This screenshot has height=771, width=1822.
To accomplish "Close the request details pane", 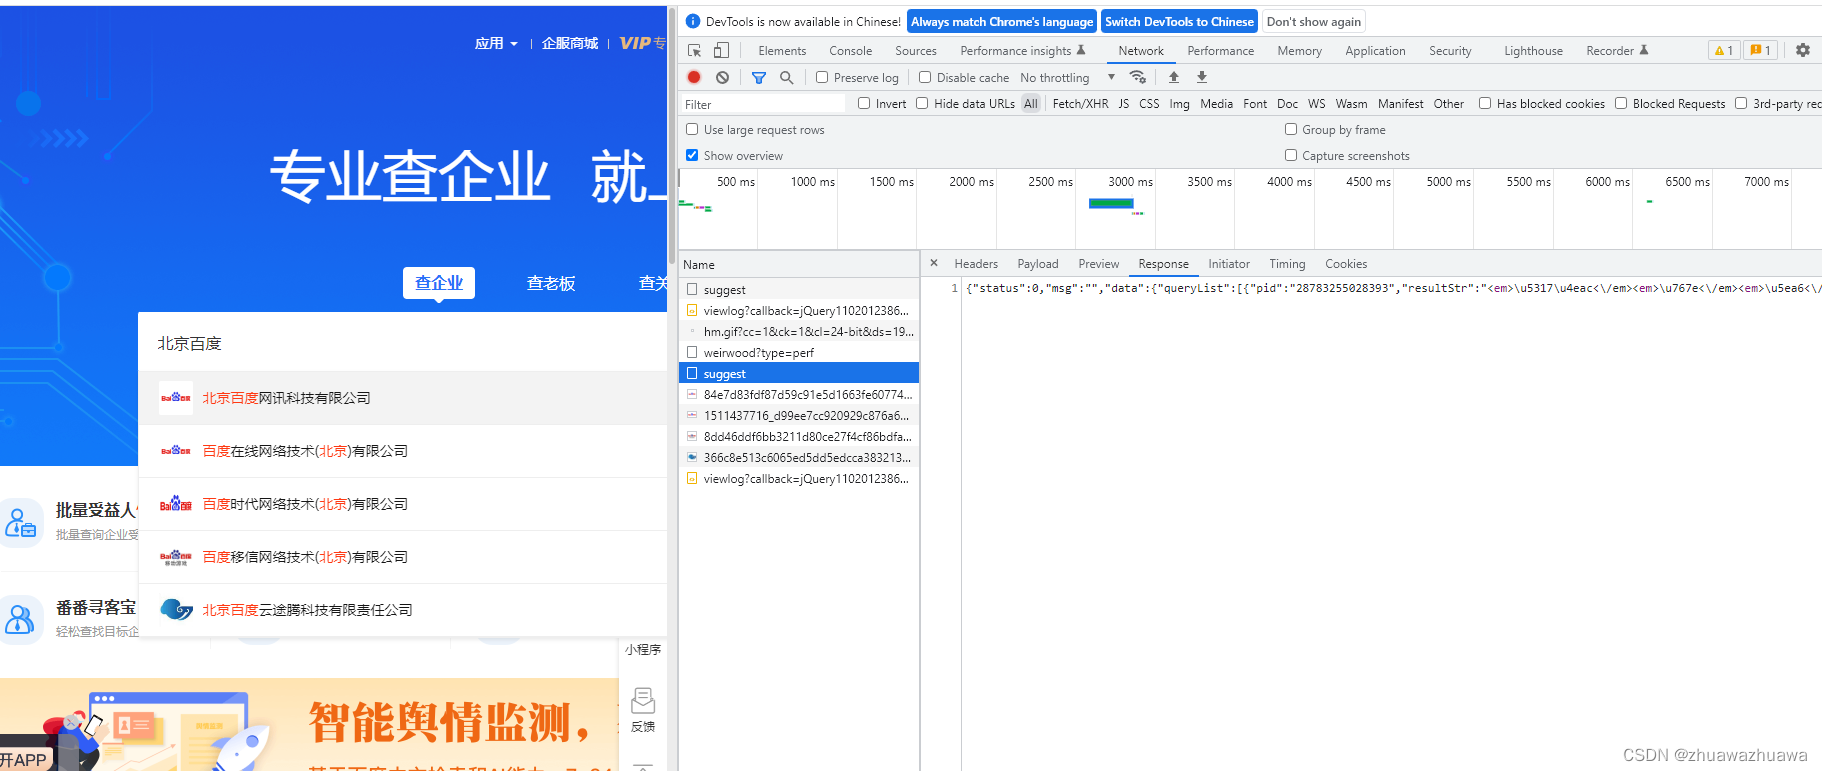I will click(x=934, y=263).
